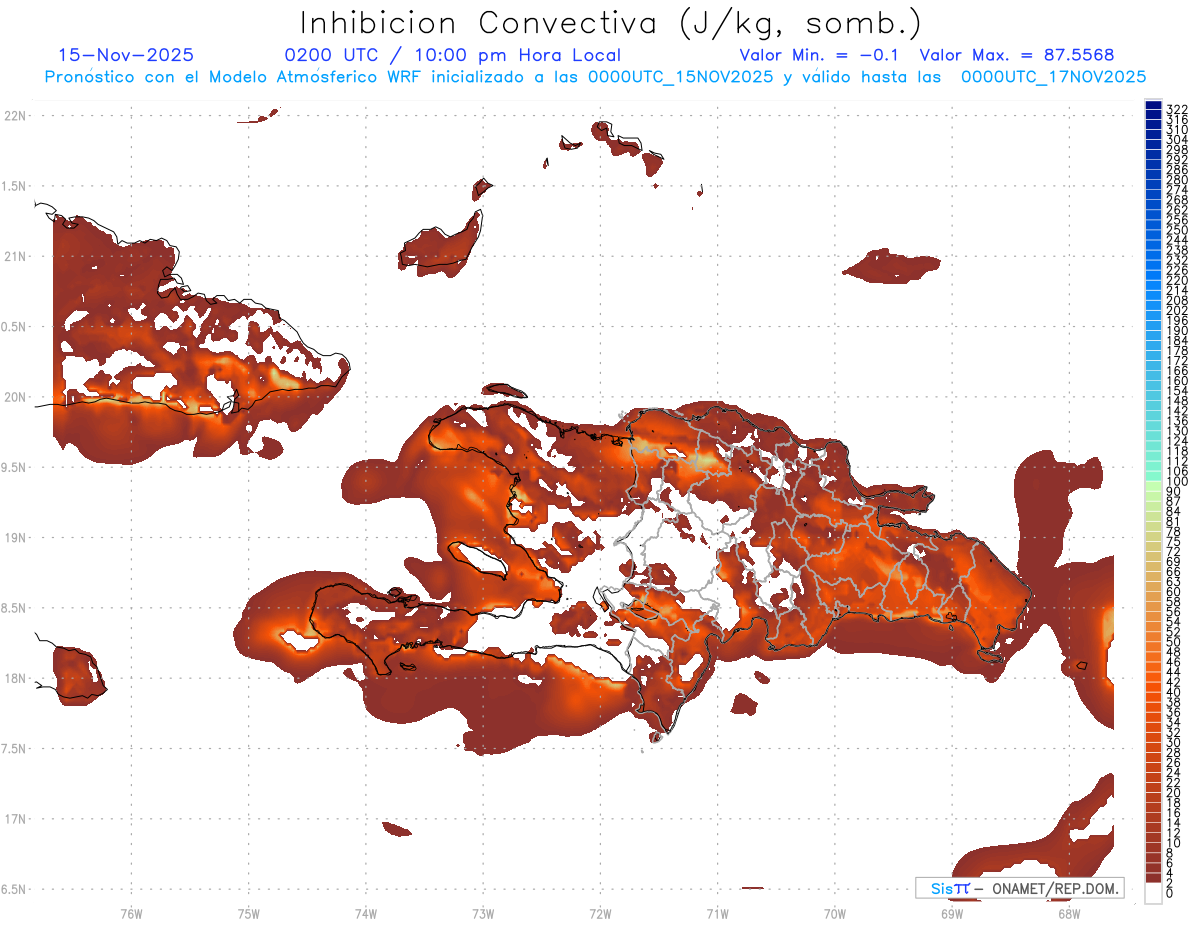Image resolution: width=1200 pixels, height=927 pixels.
Task: Click the '69W' longitude label
Action: pyautogui.click(x=952, y=913)
